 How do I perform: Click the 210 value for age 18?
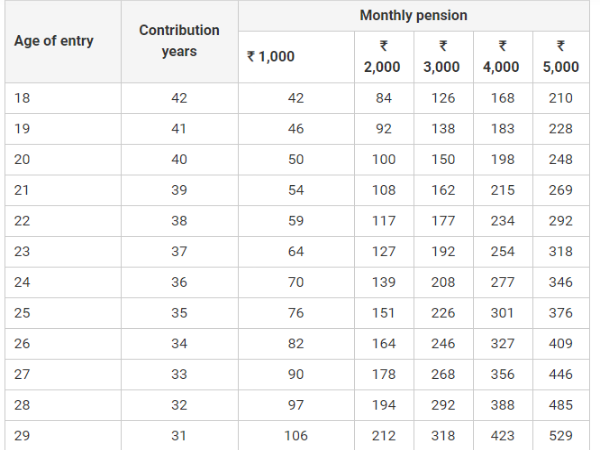[x=561, y=98]
